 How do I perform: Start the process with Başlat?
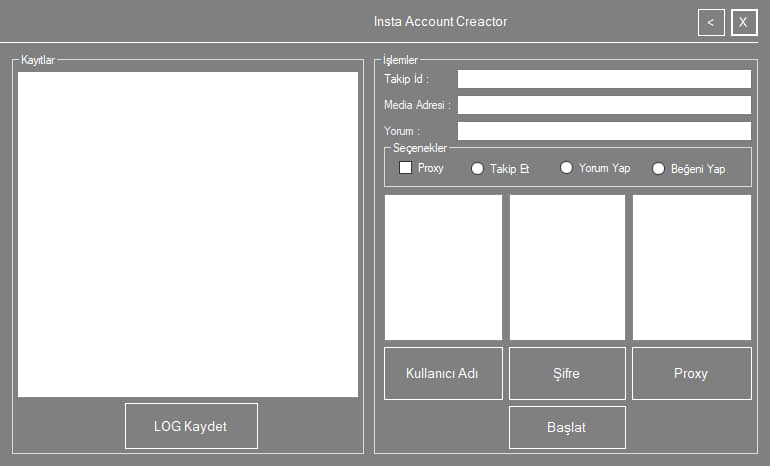tap(567, 427)
